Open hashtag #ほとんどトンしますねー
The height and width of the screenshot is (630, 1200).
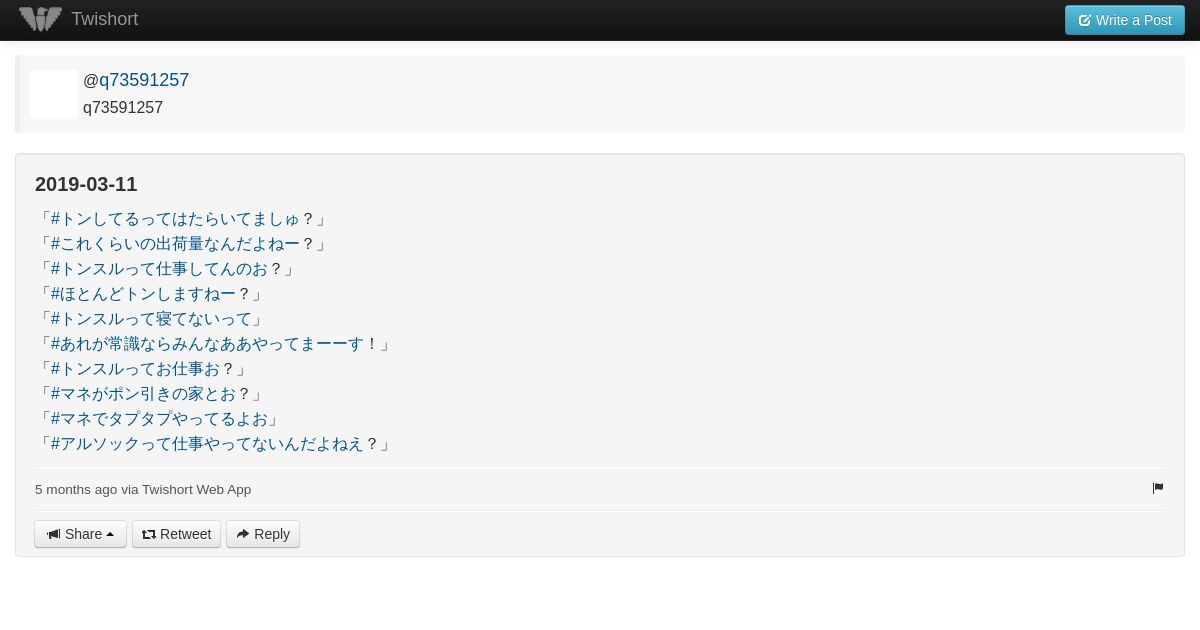point(143,294)
